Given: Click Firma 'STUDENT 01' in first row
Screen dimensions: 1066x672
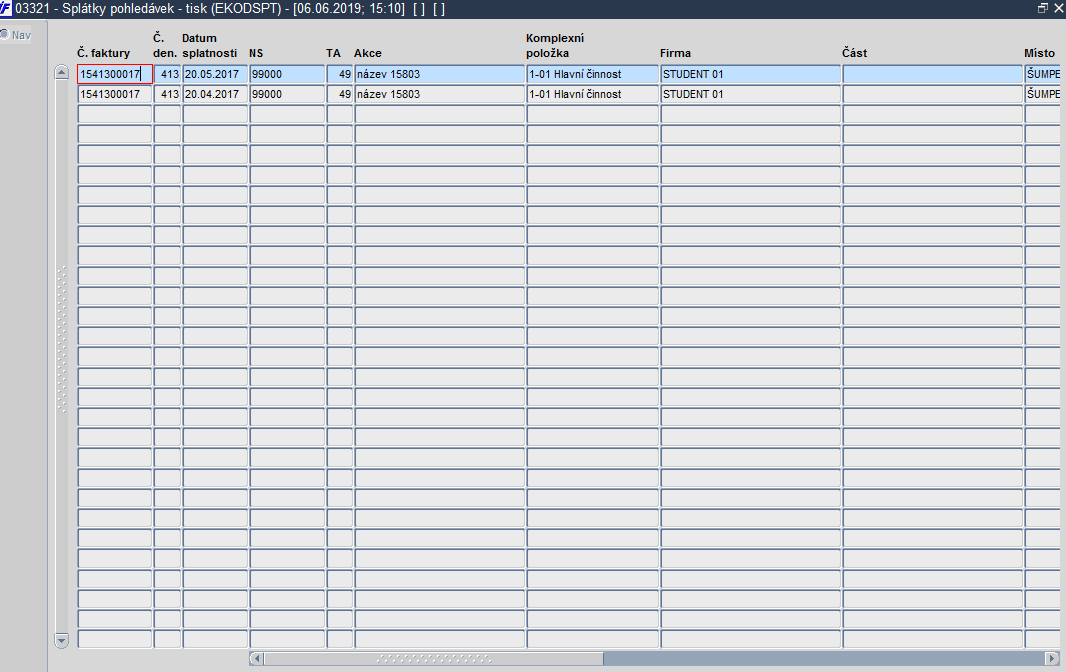Looking at the screenshot, I should (x=751, y=74).
